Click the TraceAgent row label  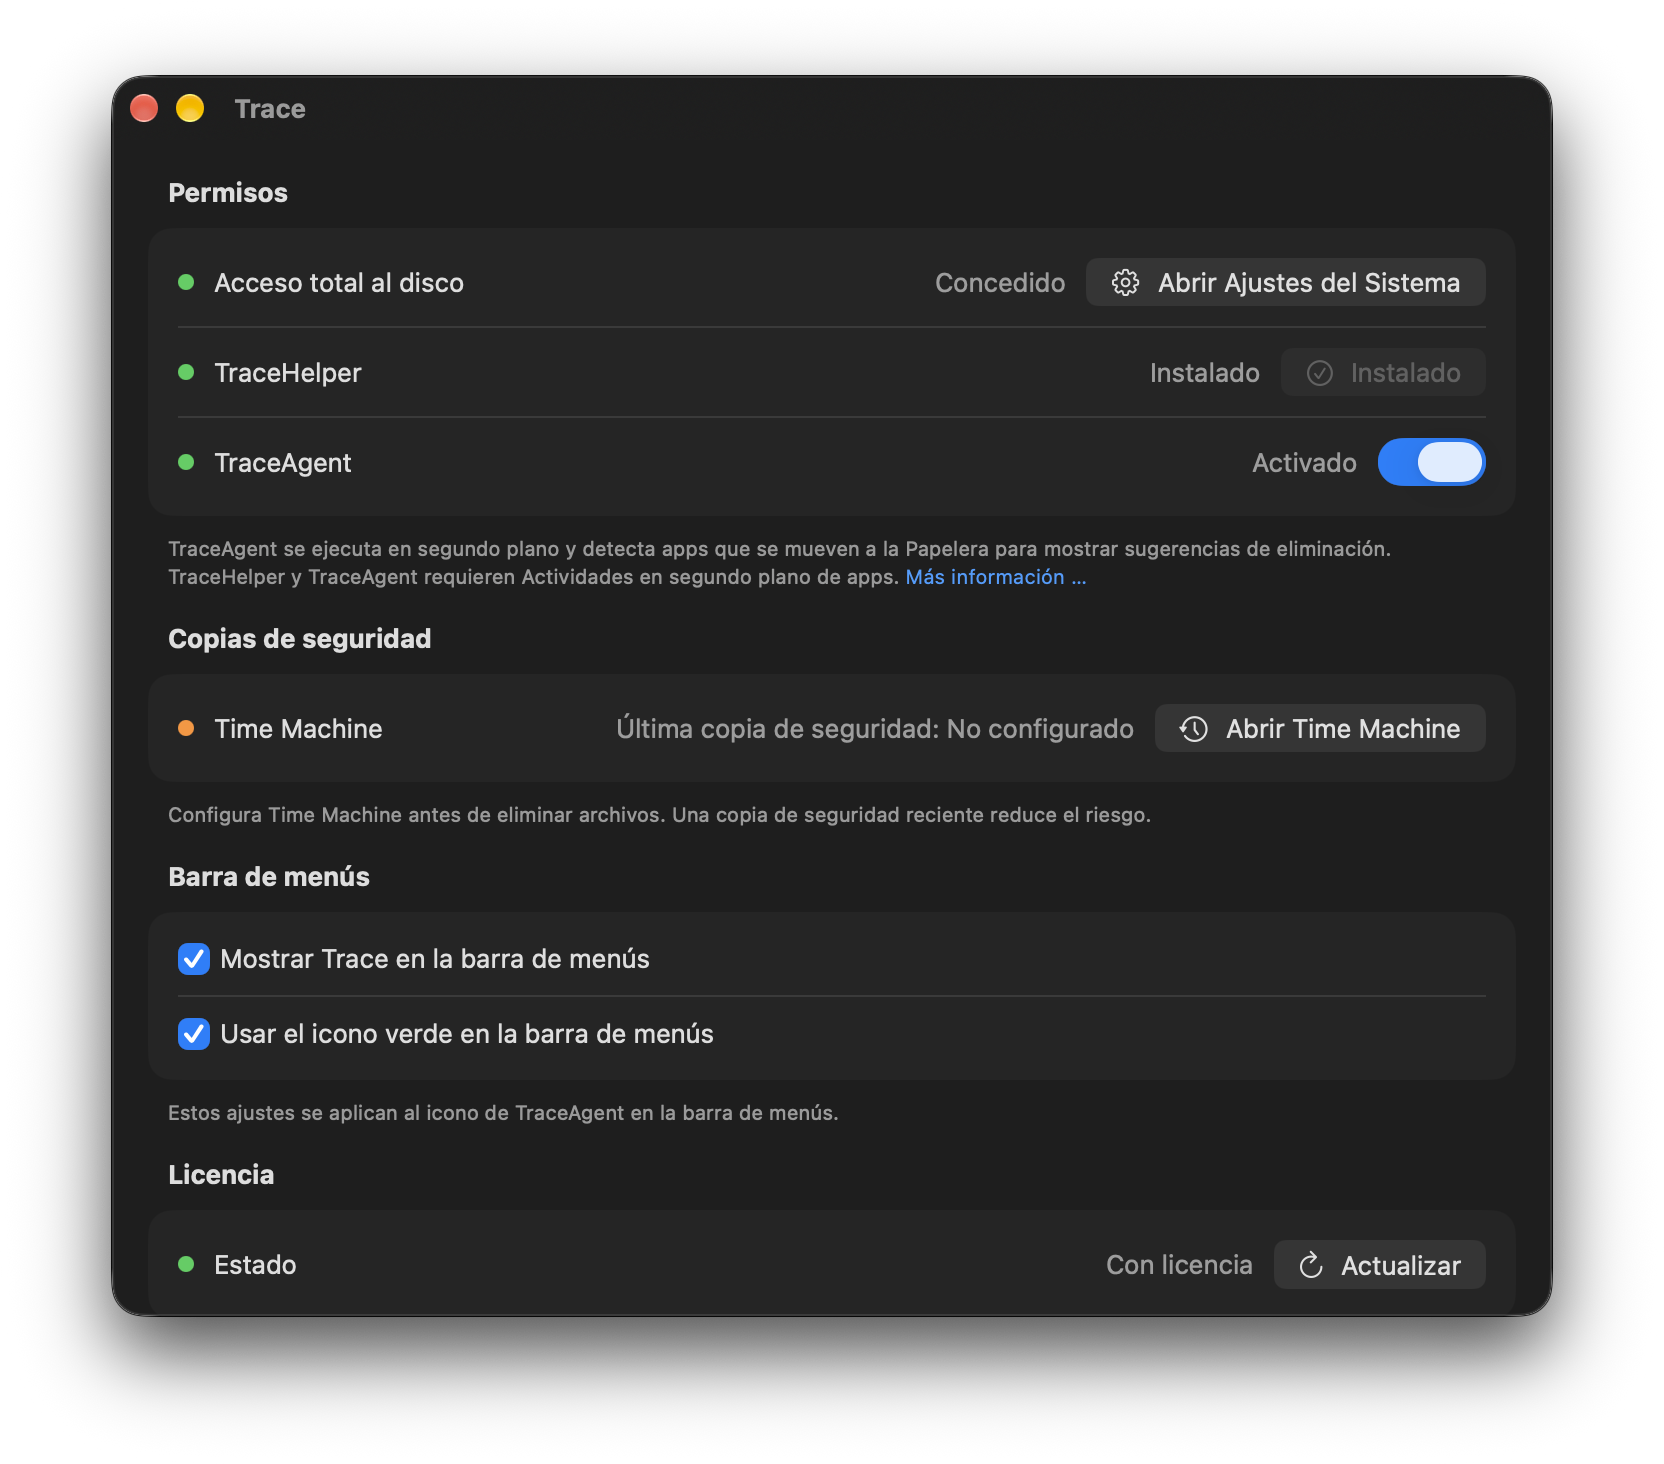pos(283,463)
